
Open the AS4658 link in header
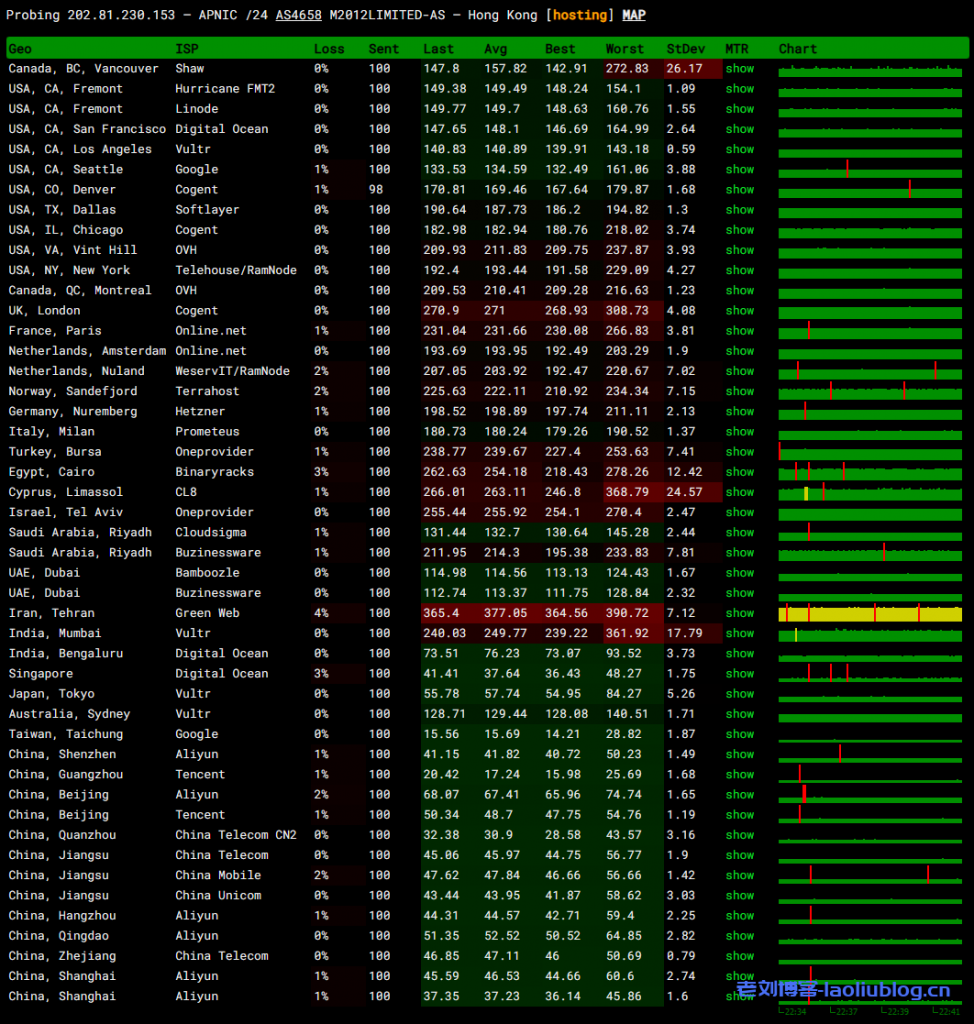tap(299, 15)
